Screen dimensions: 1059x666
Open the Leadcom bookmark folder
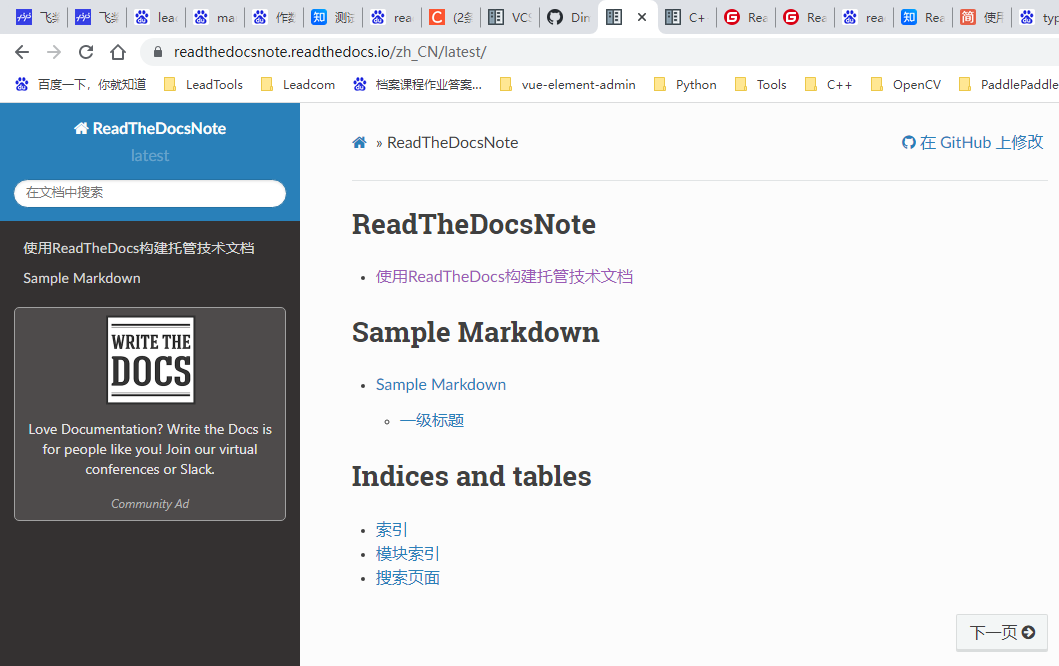click(x=299, y=84)
